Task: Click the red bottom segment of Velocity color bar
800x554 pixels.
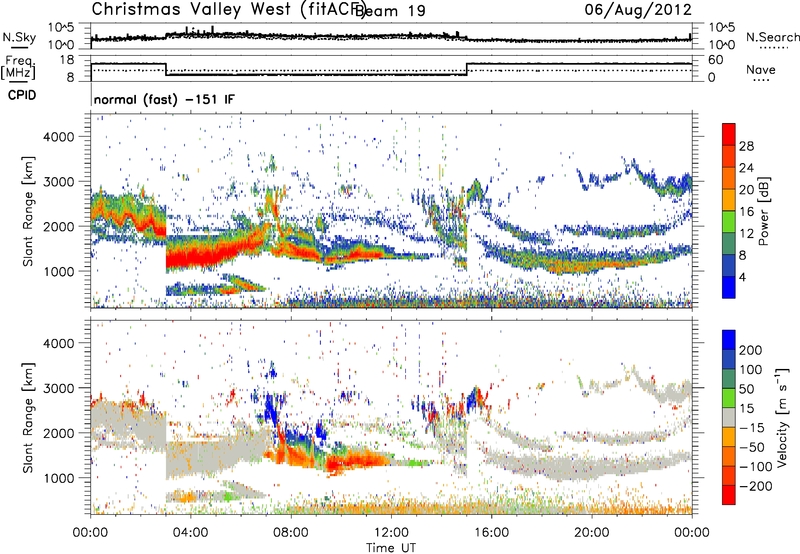Action: click(729, 495)
